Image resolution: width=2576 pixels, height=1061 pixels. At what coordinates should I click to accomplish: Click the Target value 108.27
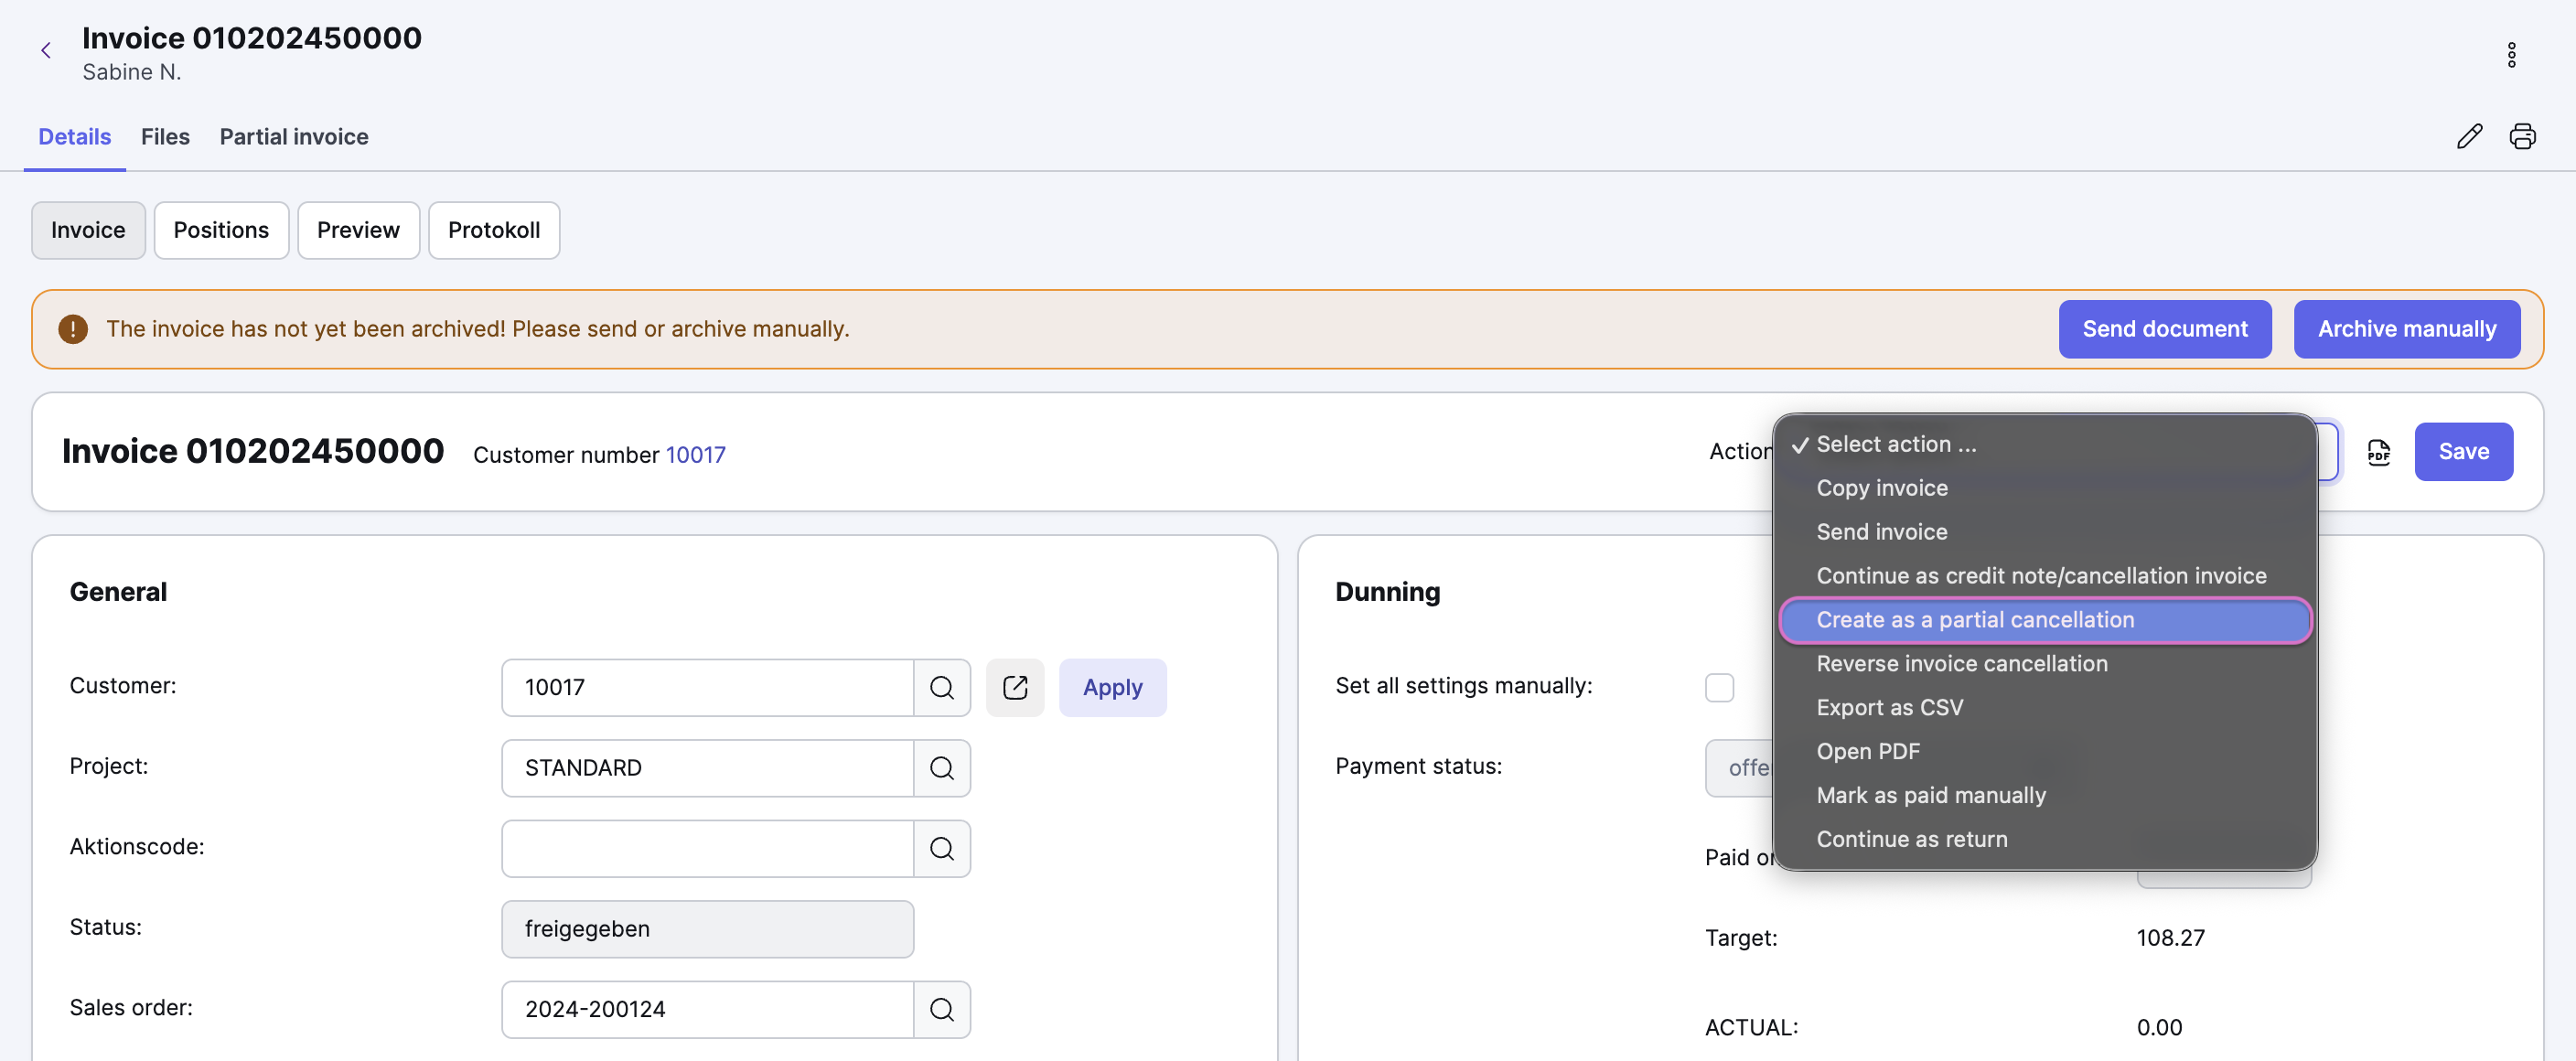point(2170,938)
